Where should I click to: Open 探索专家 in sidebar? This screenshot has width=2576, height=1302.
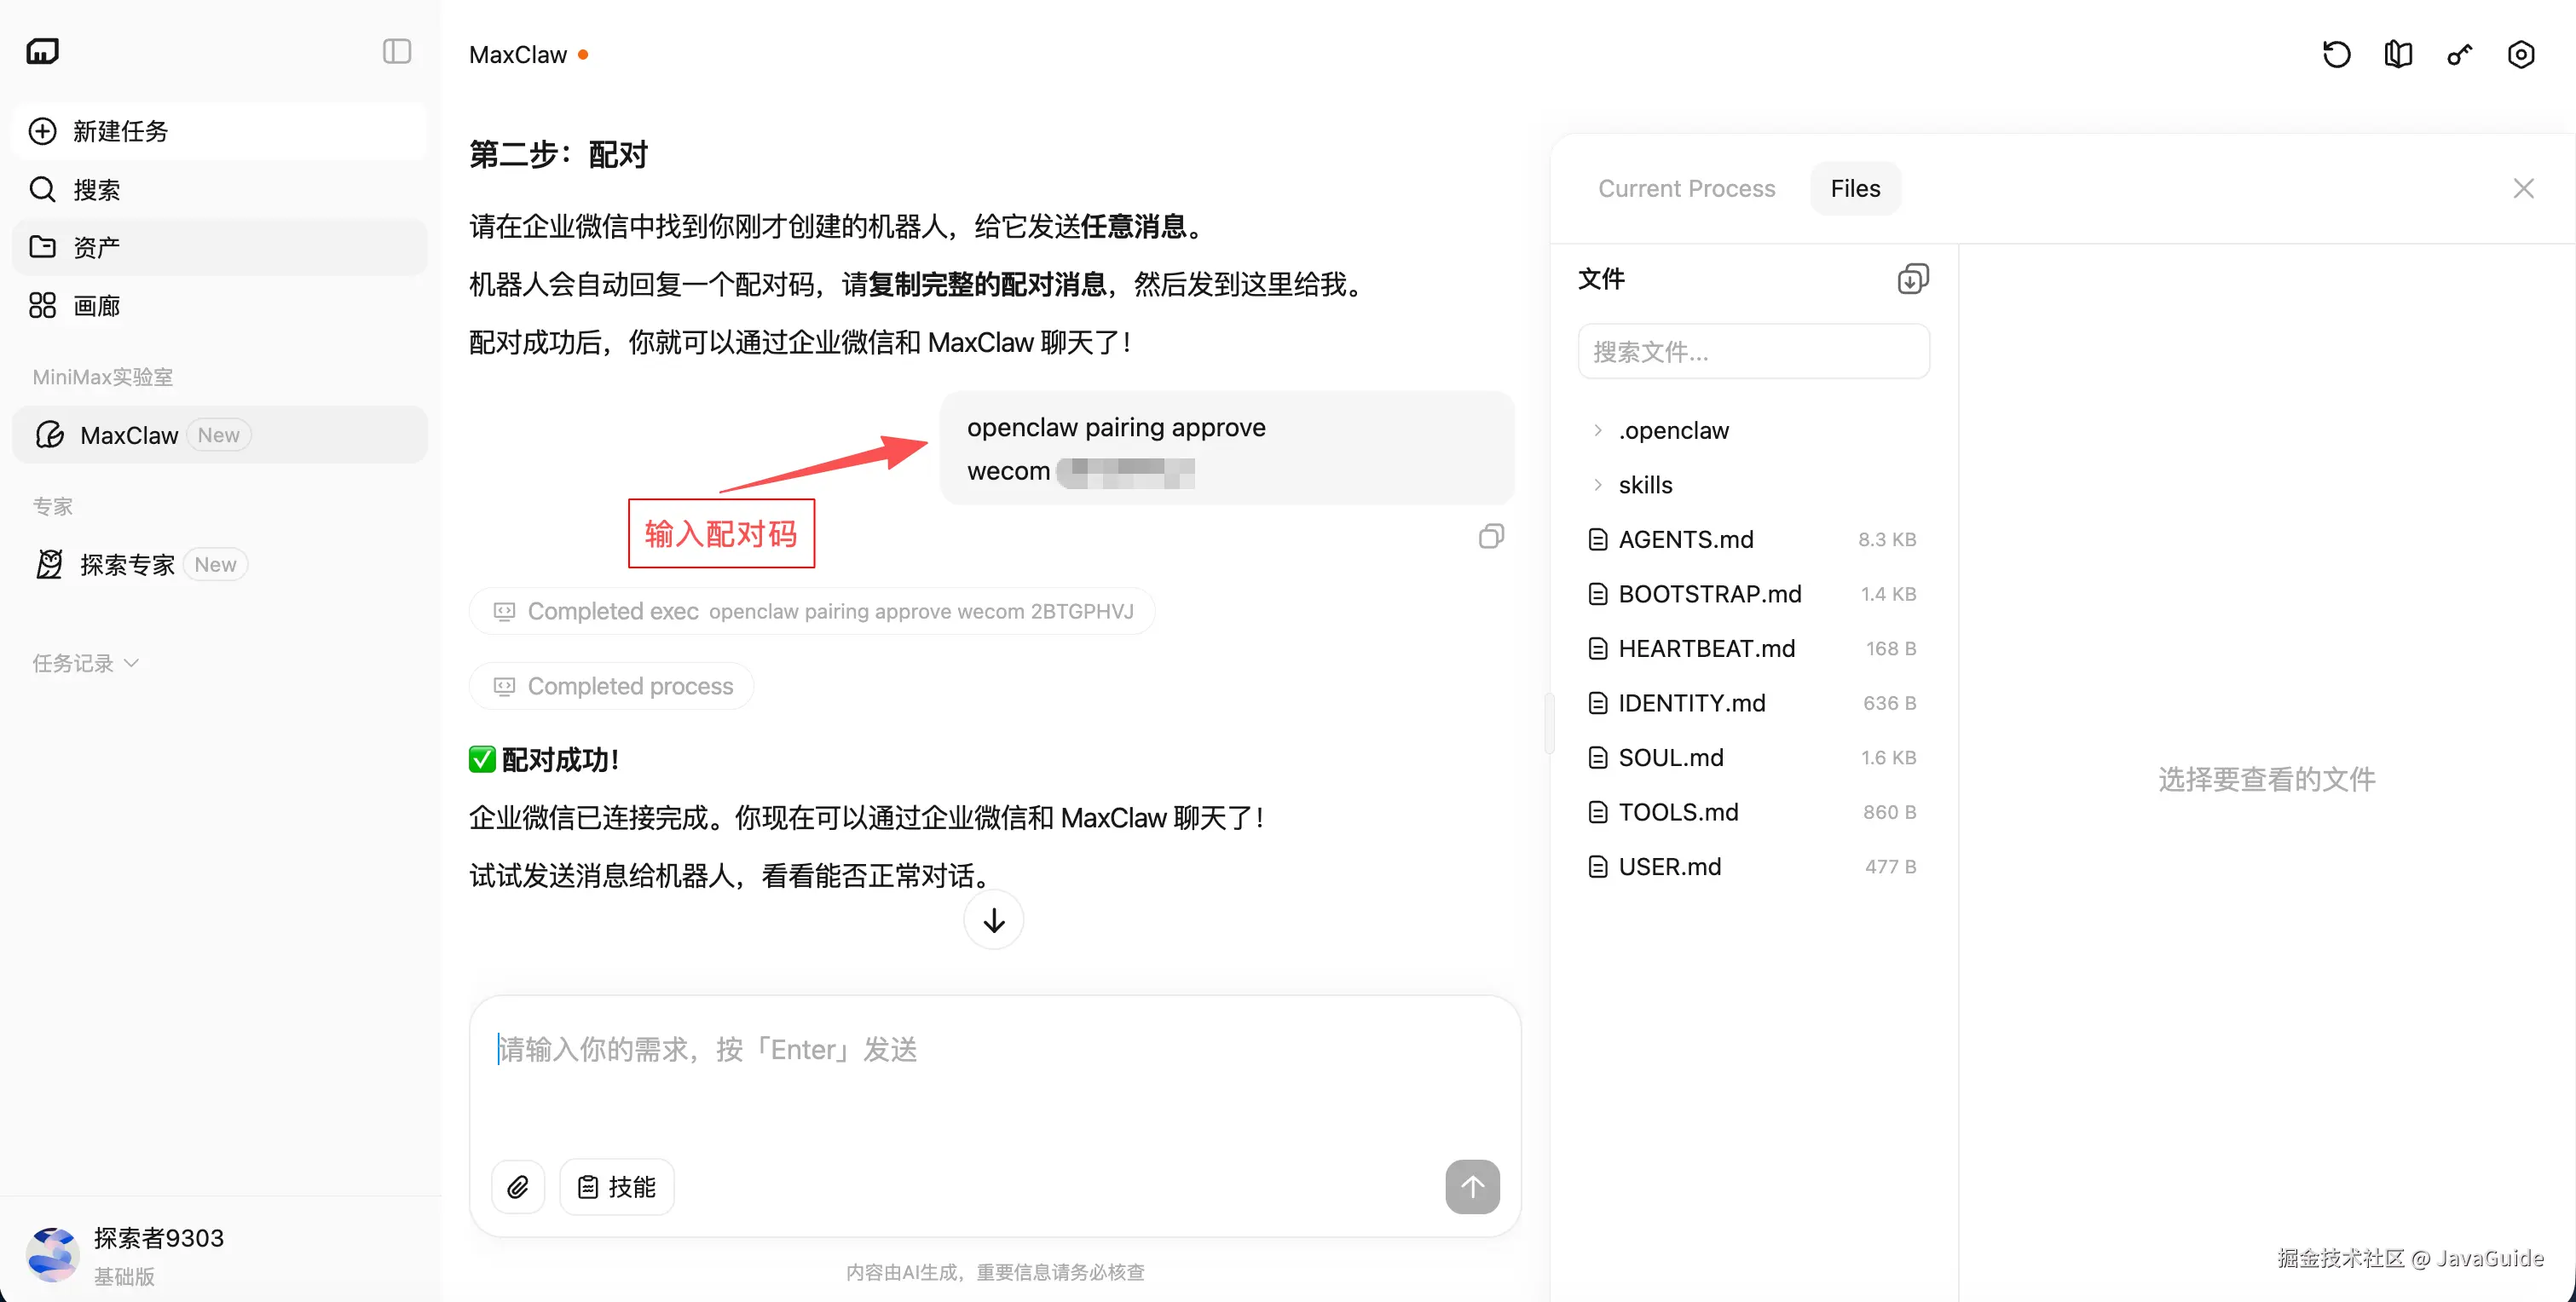click(x=127, y=565)
